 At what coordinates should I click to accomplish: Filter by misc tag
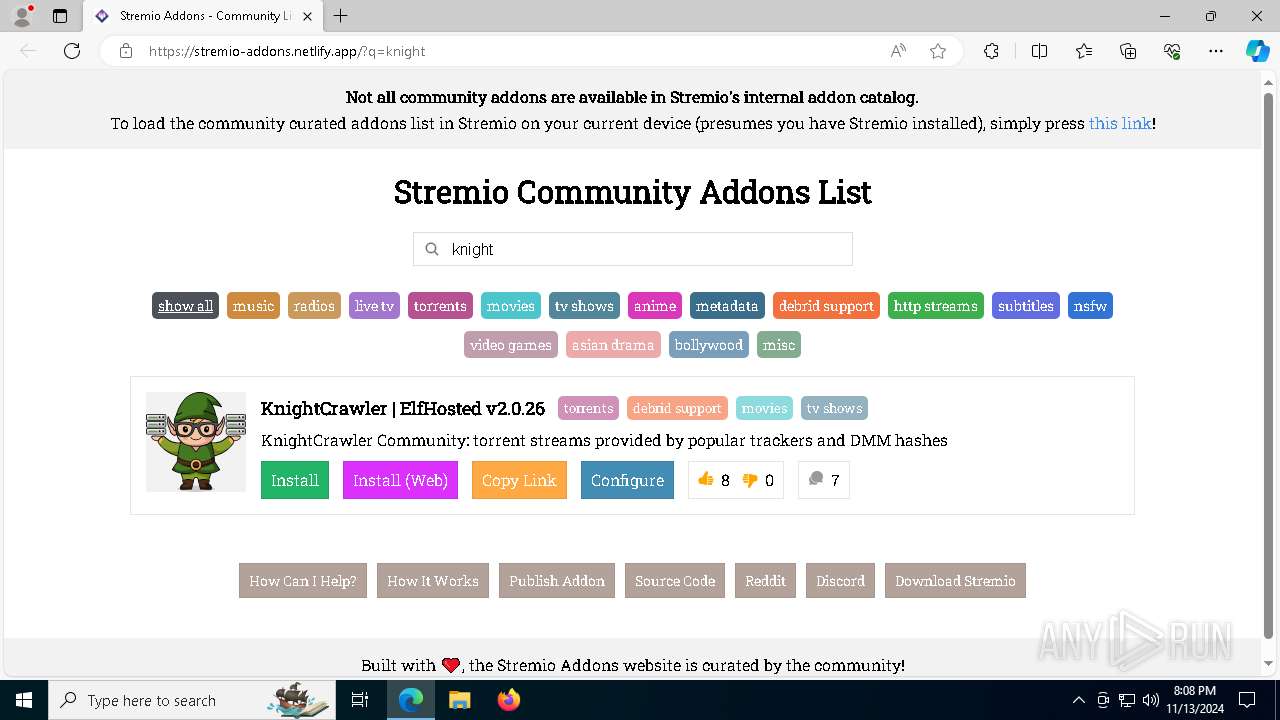tap(779, 345)
